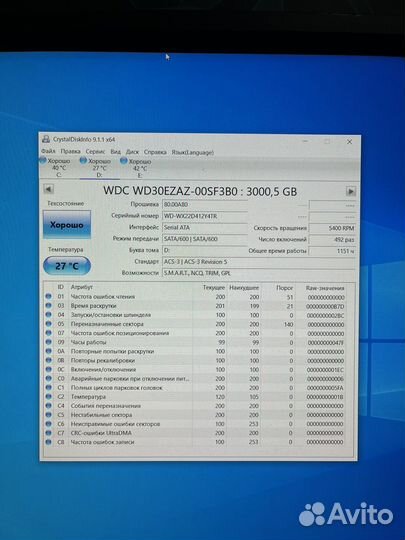Viewport: 405px width, 540px height.
Task: Select the Частота ошибок чтения attribute
Action: (x=103, y=297)
